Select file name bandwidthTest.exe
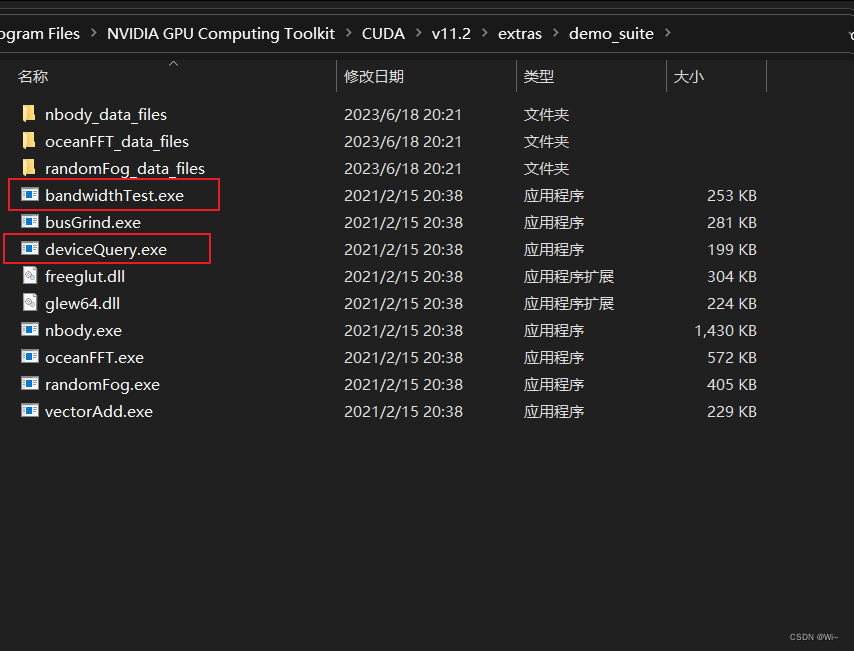854x651 pixels. pos(114,196)
